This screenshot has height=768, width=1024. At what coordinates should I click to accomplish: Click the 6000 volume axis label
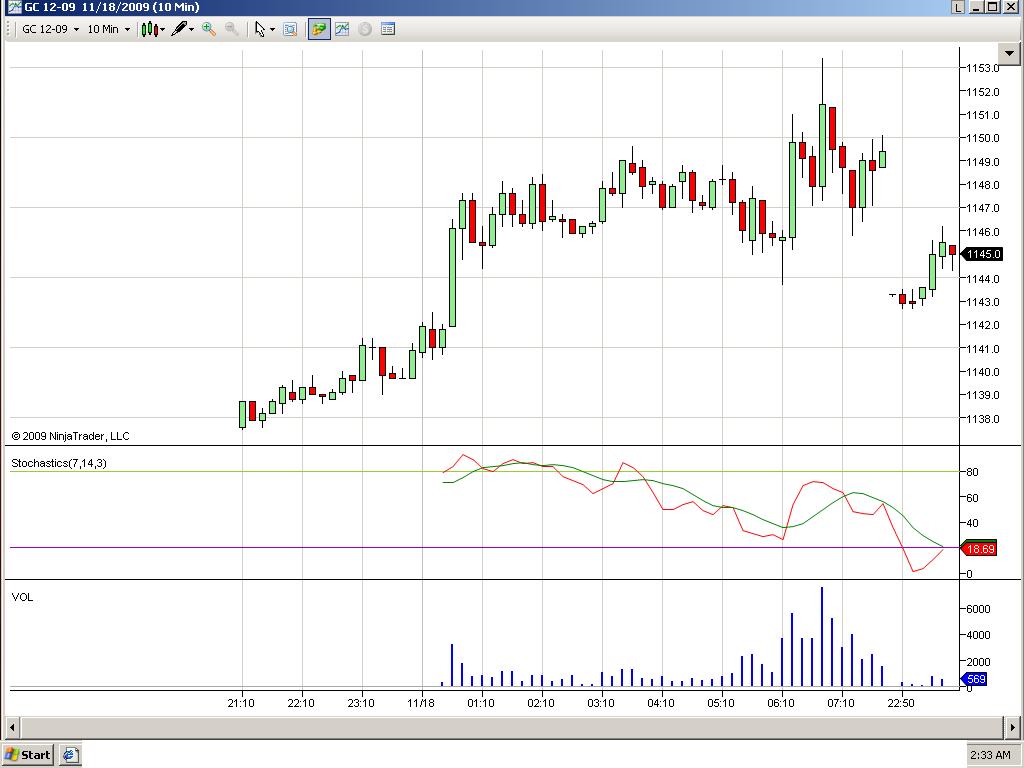pyautogui.click(x=978, y=609)
